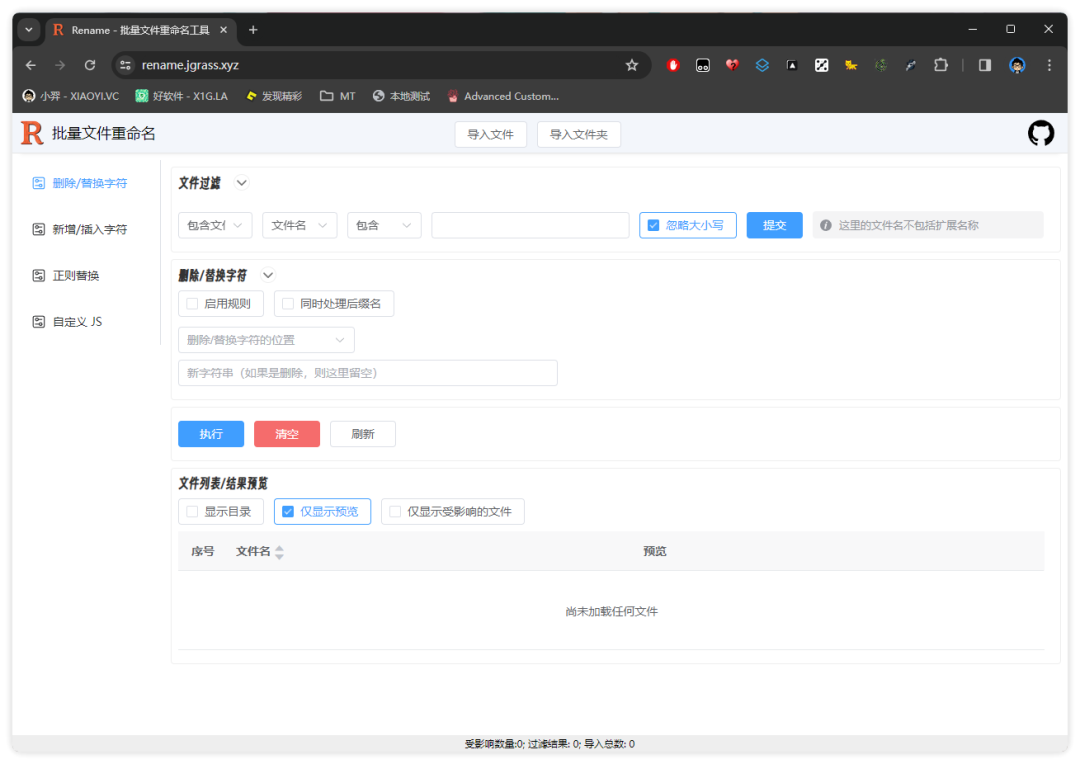Open the 删除/替换字符的位置 dropdown
Image resolution: width=1080 pixels, height=764 pixels.
pos(266,340)
